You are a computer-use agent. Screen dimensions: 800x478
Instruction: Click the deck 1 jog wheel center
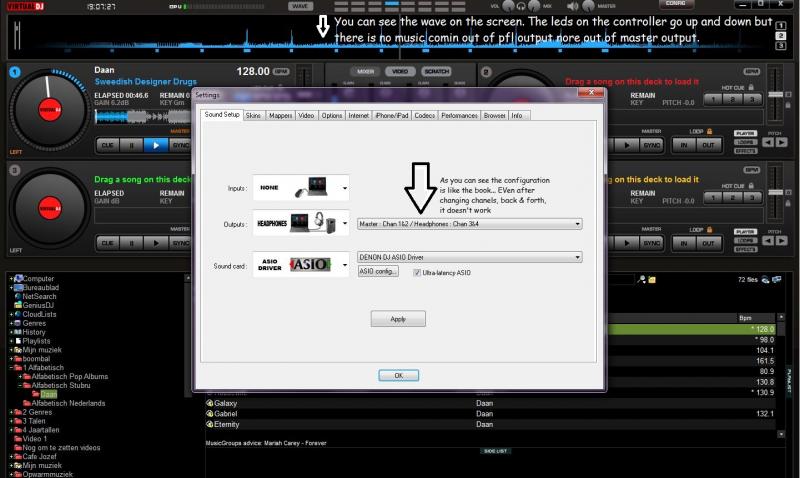click(50, 110)
